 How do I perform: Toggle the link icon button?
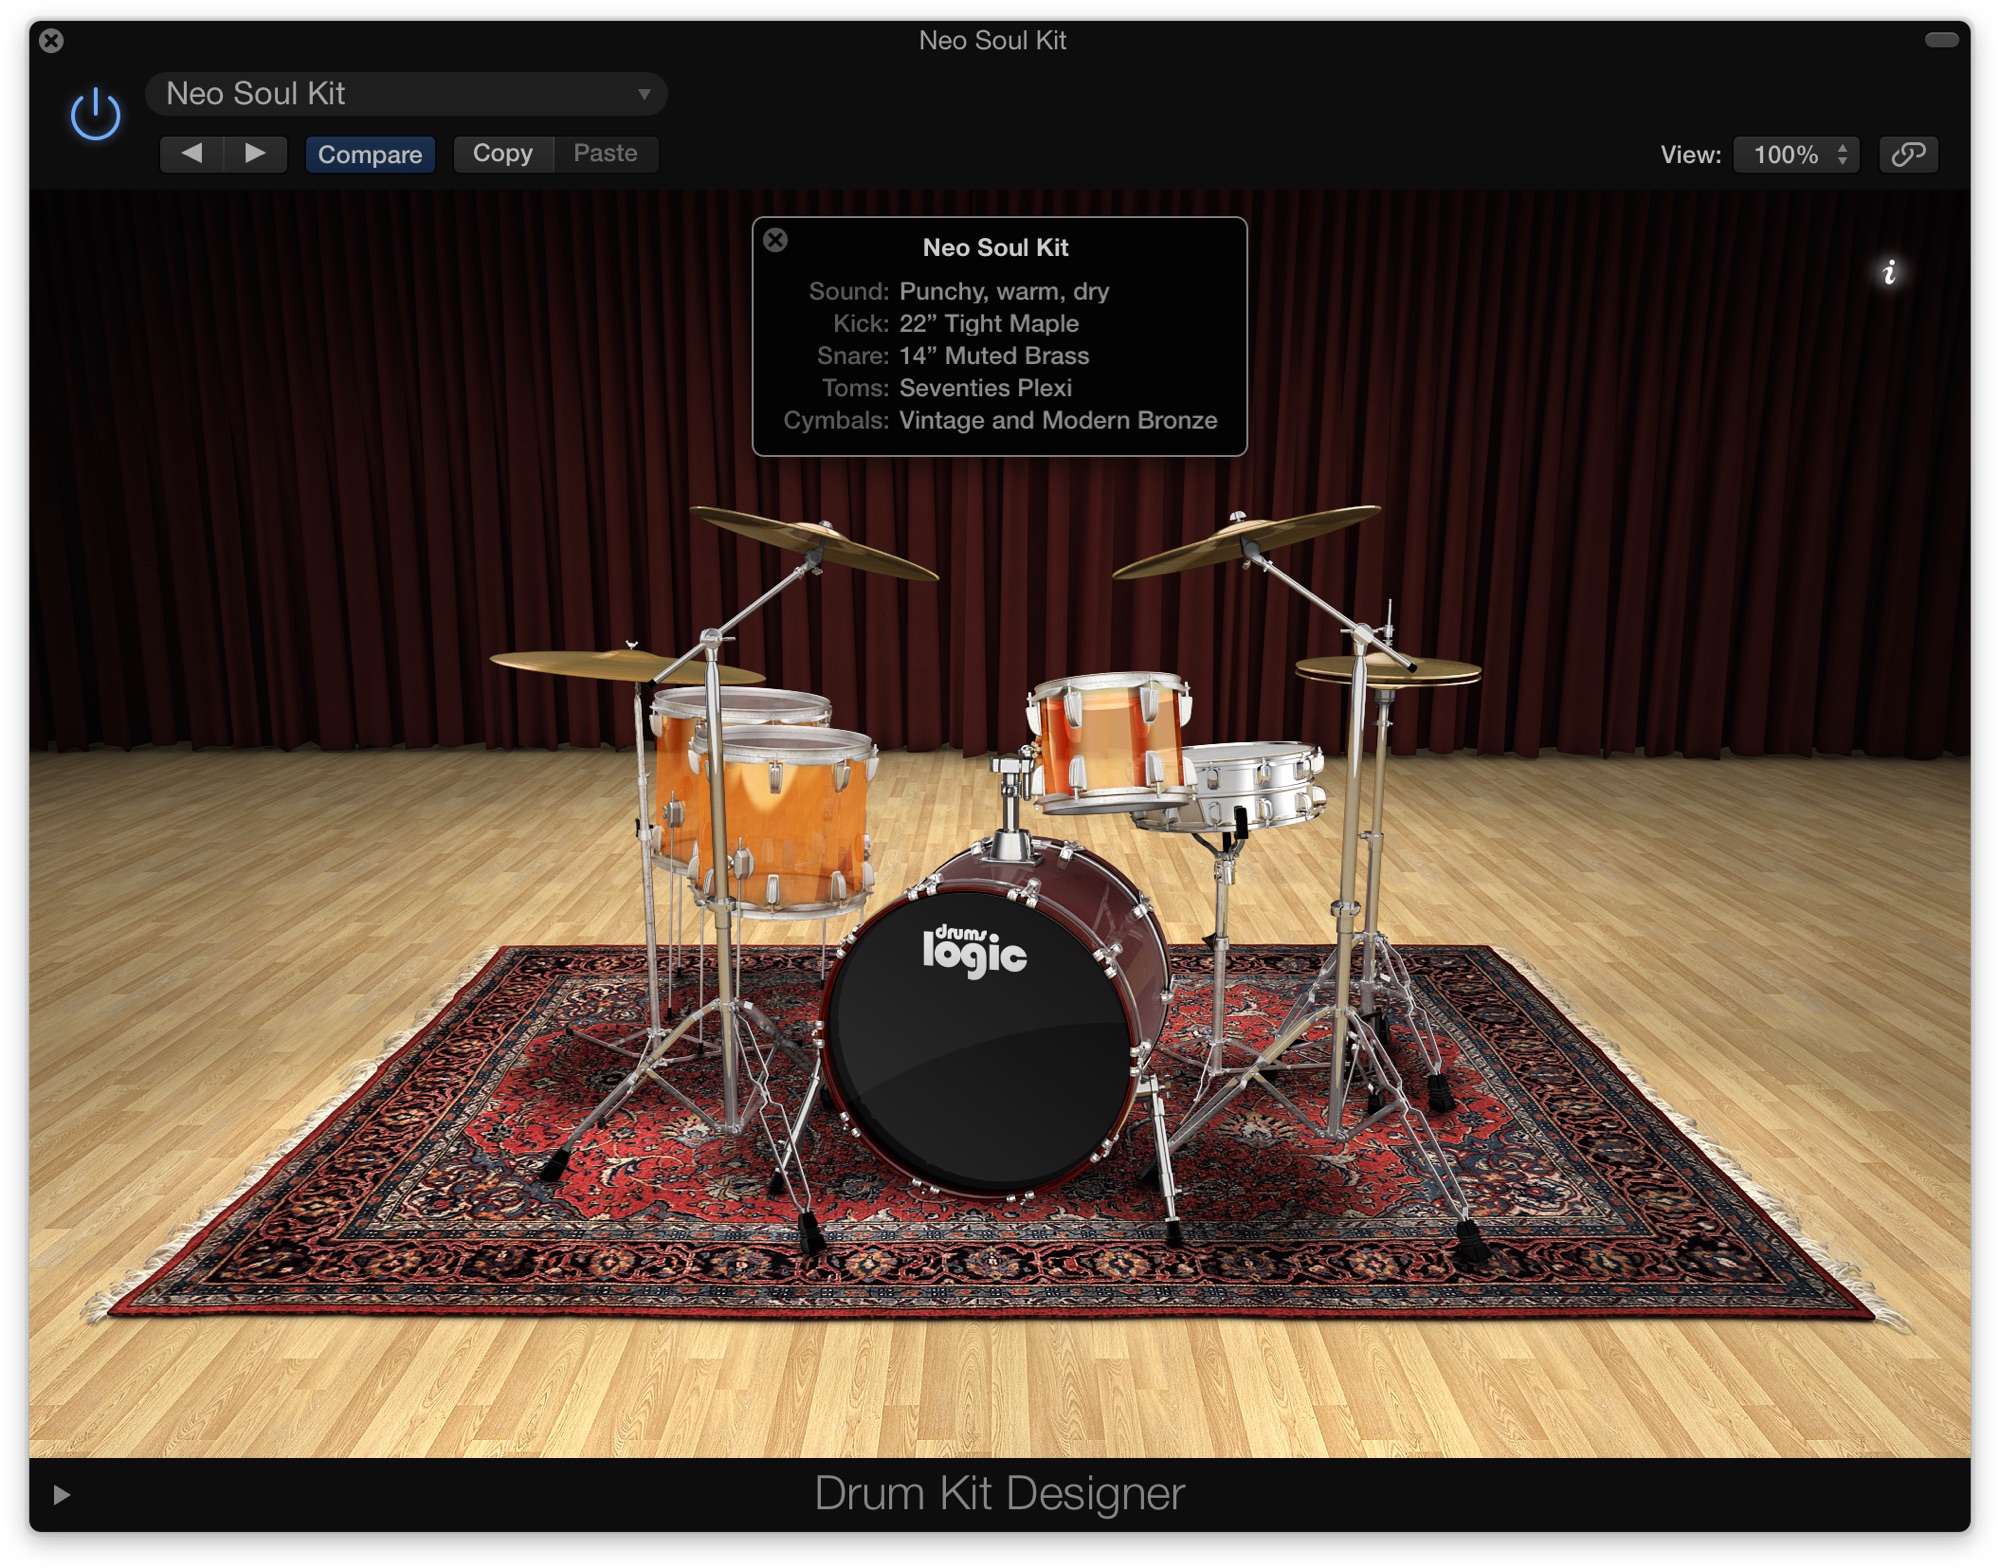point(1908,154)
